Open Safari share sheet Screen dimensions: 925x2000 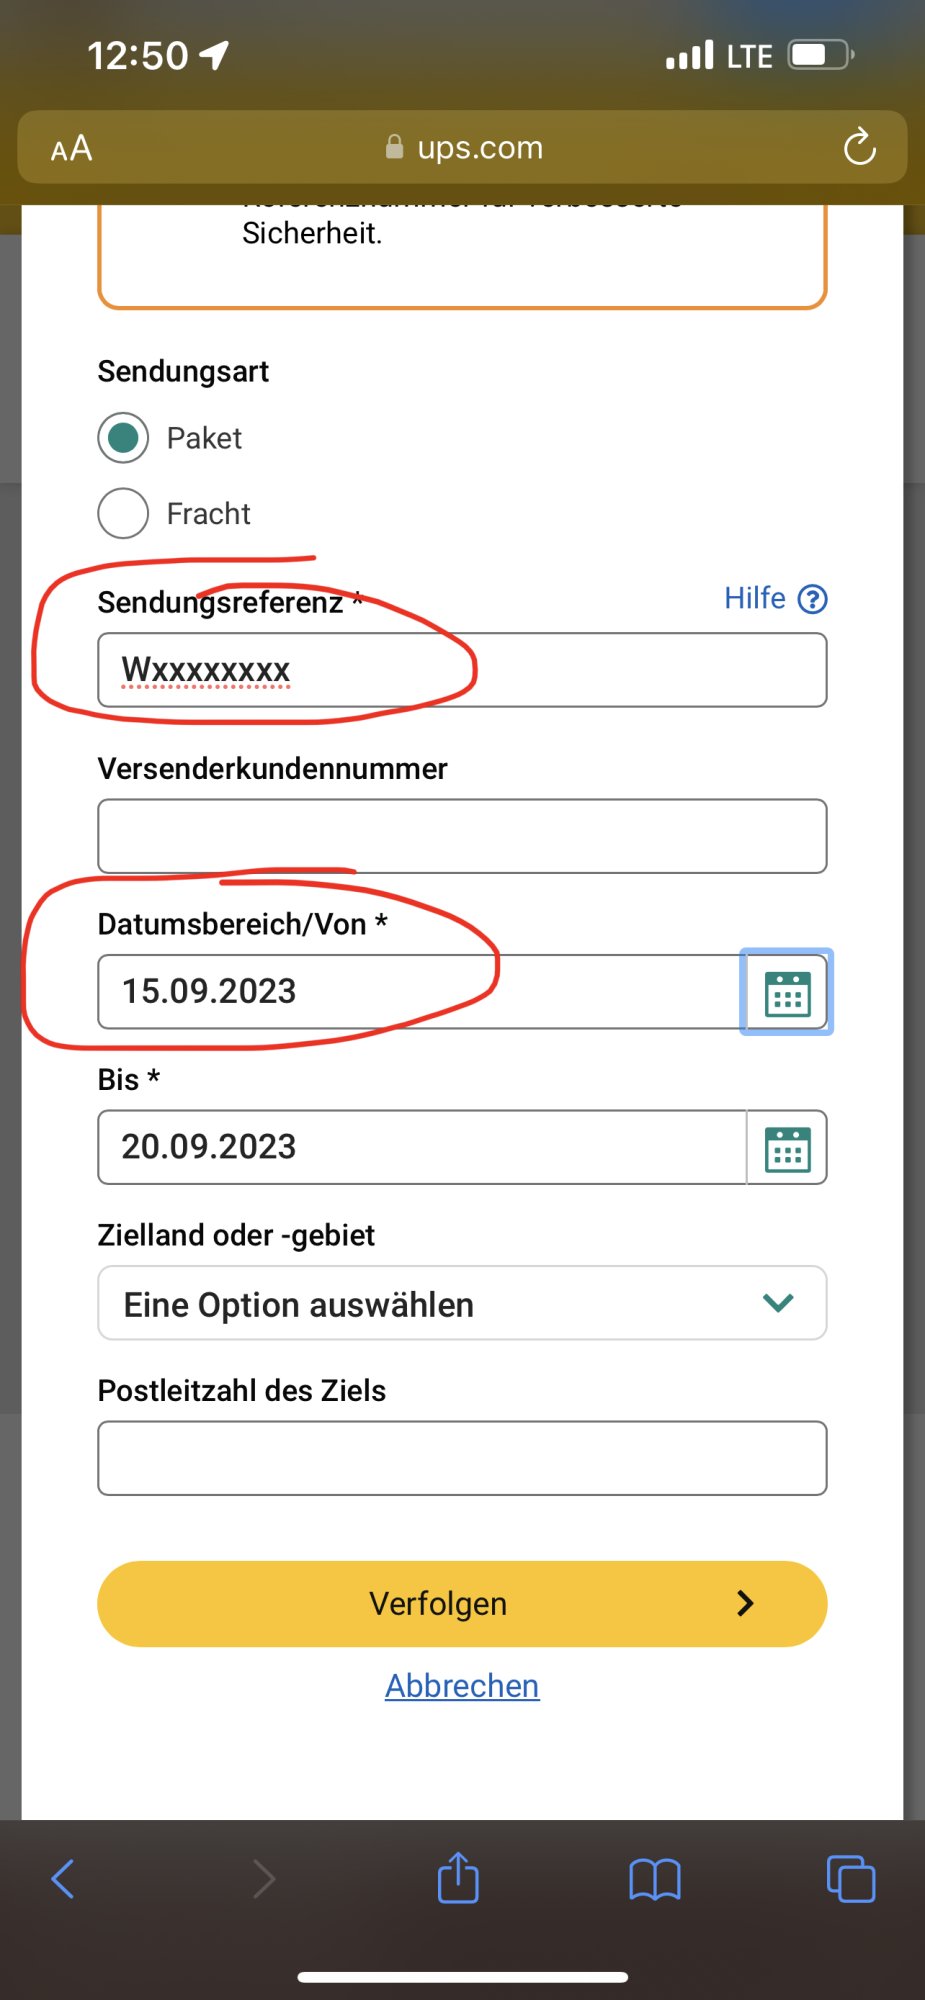[458, 1878]
